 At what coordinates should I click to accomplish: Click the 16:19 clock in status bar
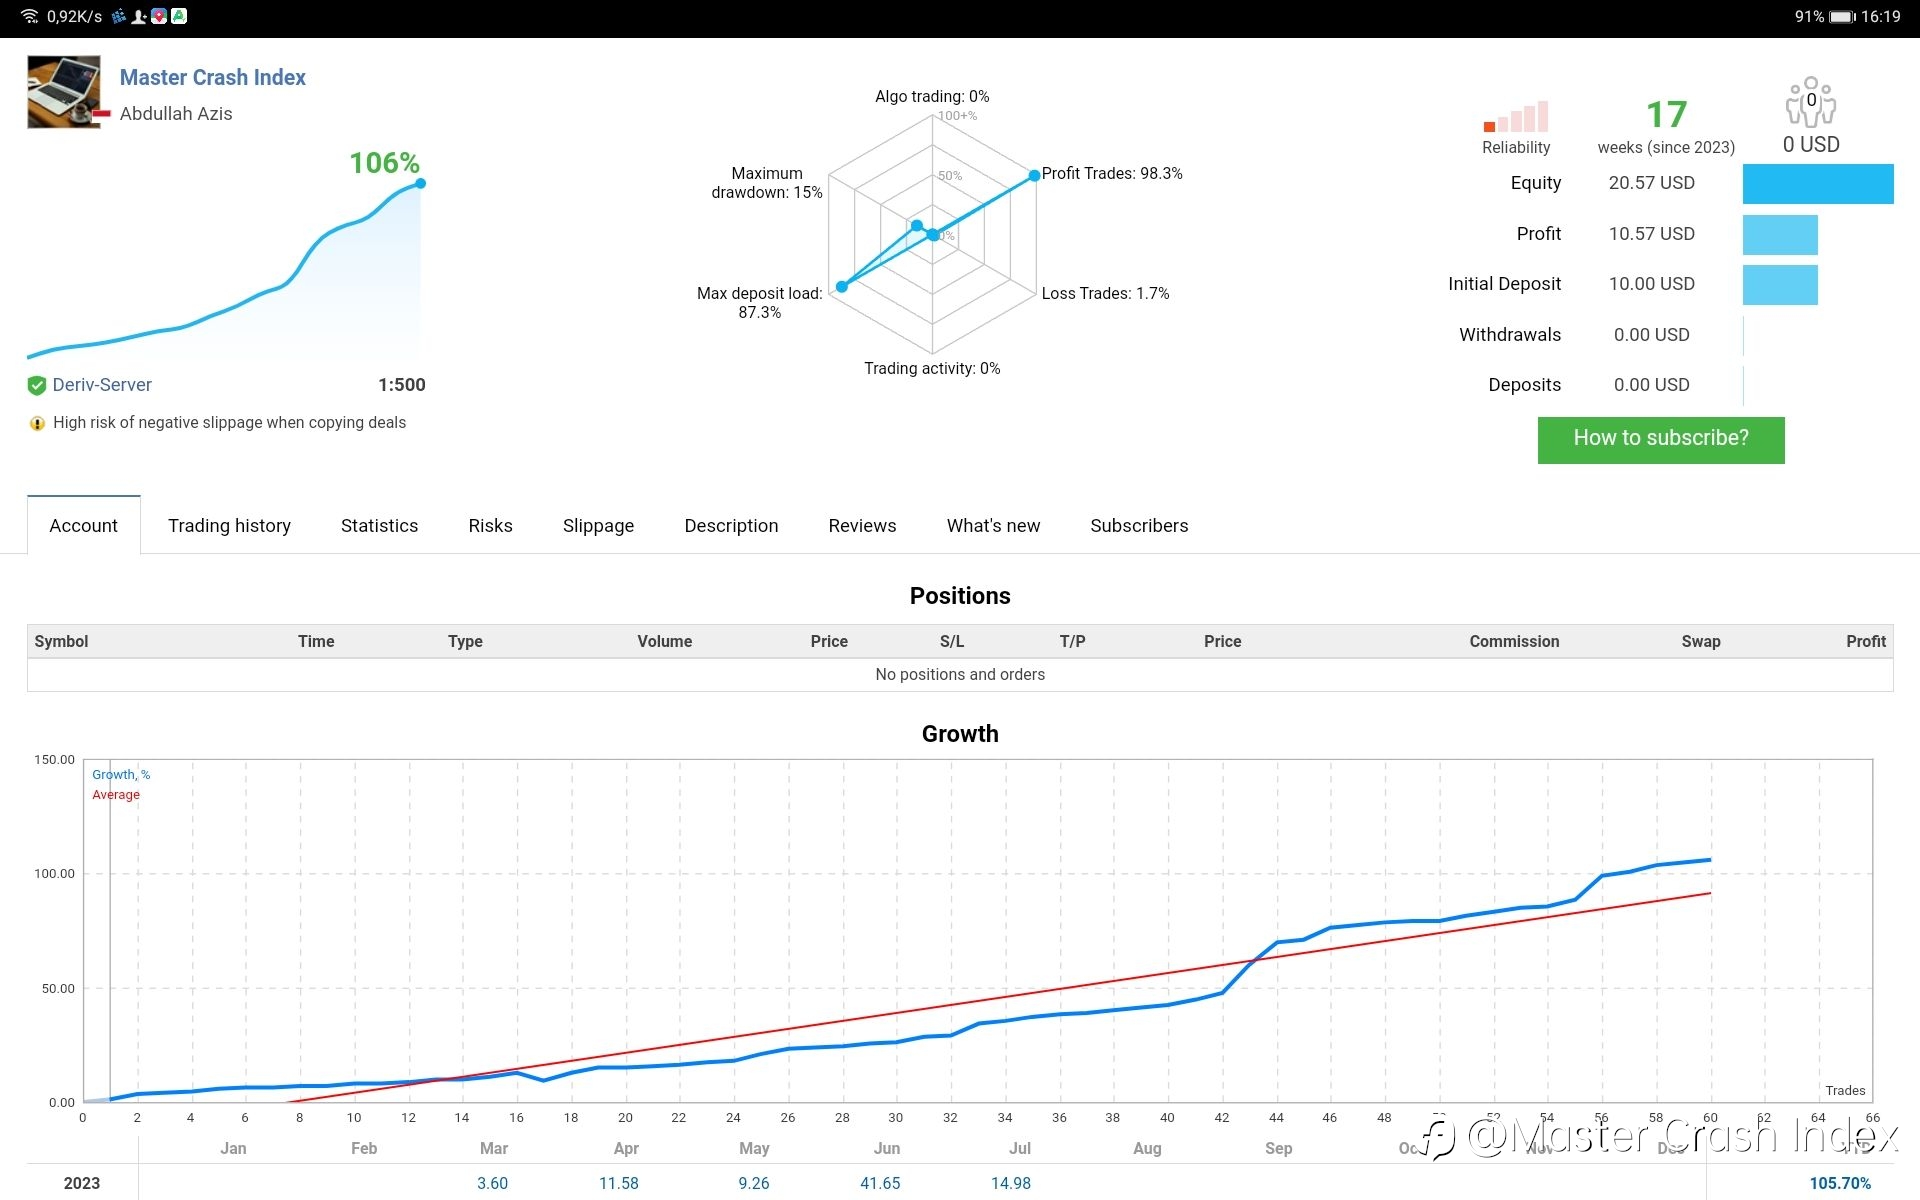(x=1881, y=17)
